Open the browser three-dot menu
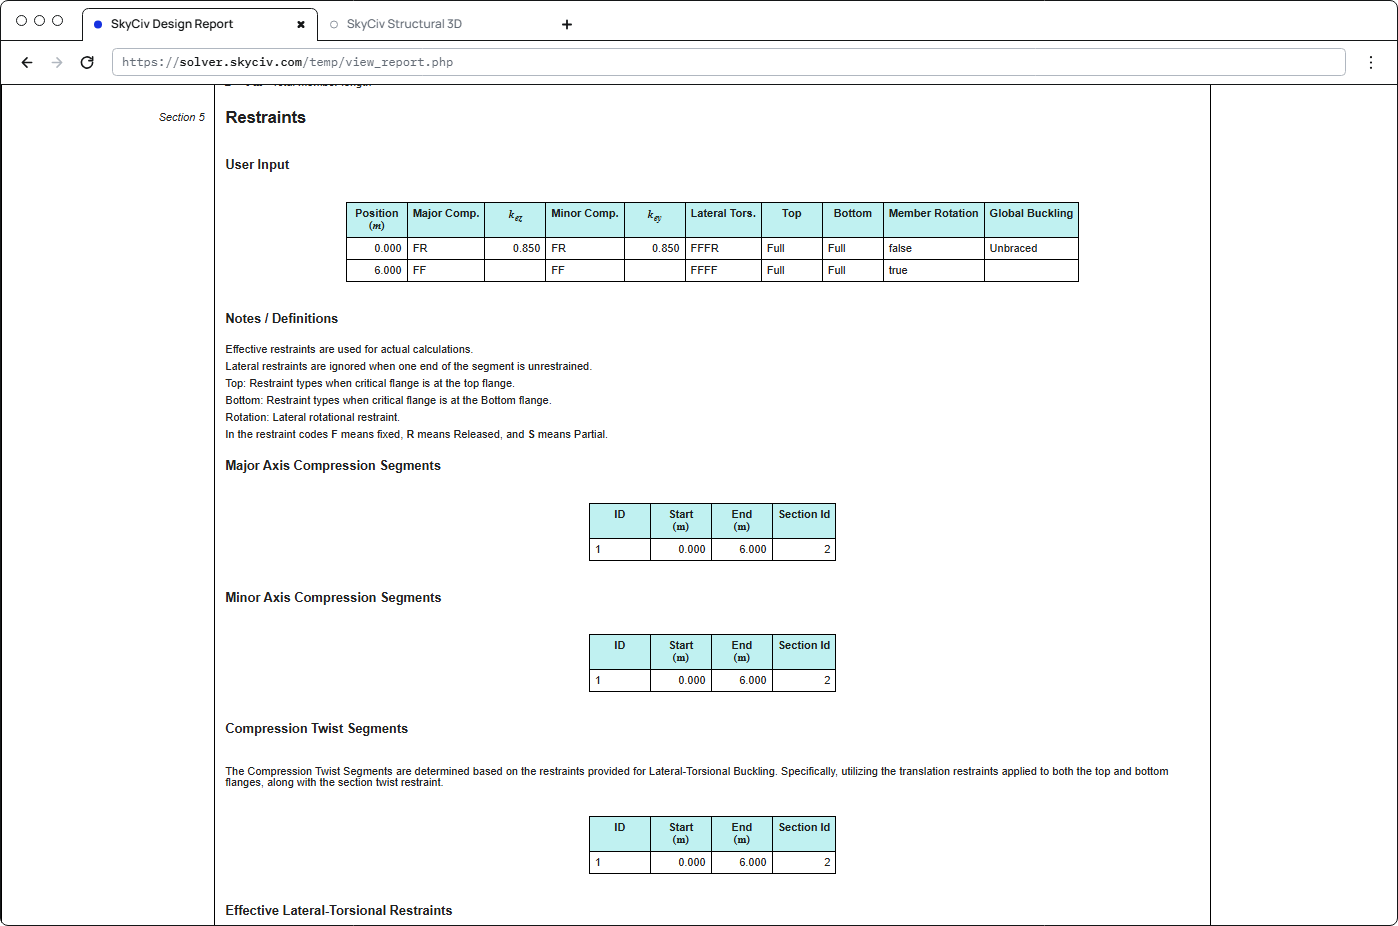 [x=1371, y=62]
